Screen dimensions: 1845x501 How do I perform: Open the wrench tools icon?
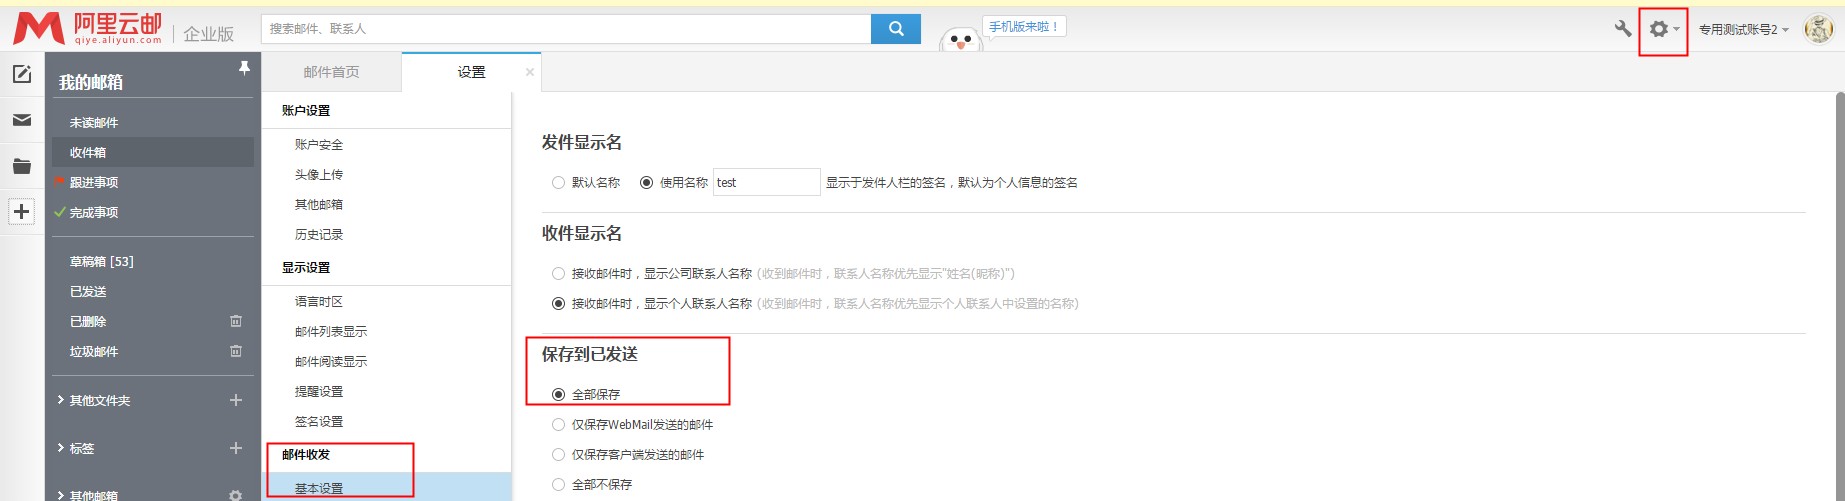pyautogui.click(x=1622, y=29)
